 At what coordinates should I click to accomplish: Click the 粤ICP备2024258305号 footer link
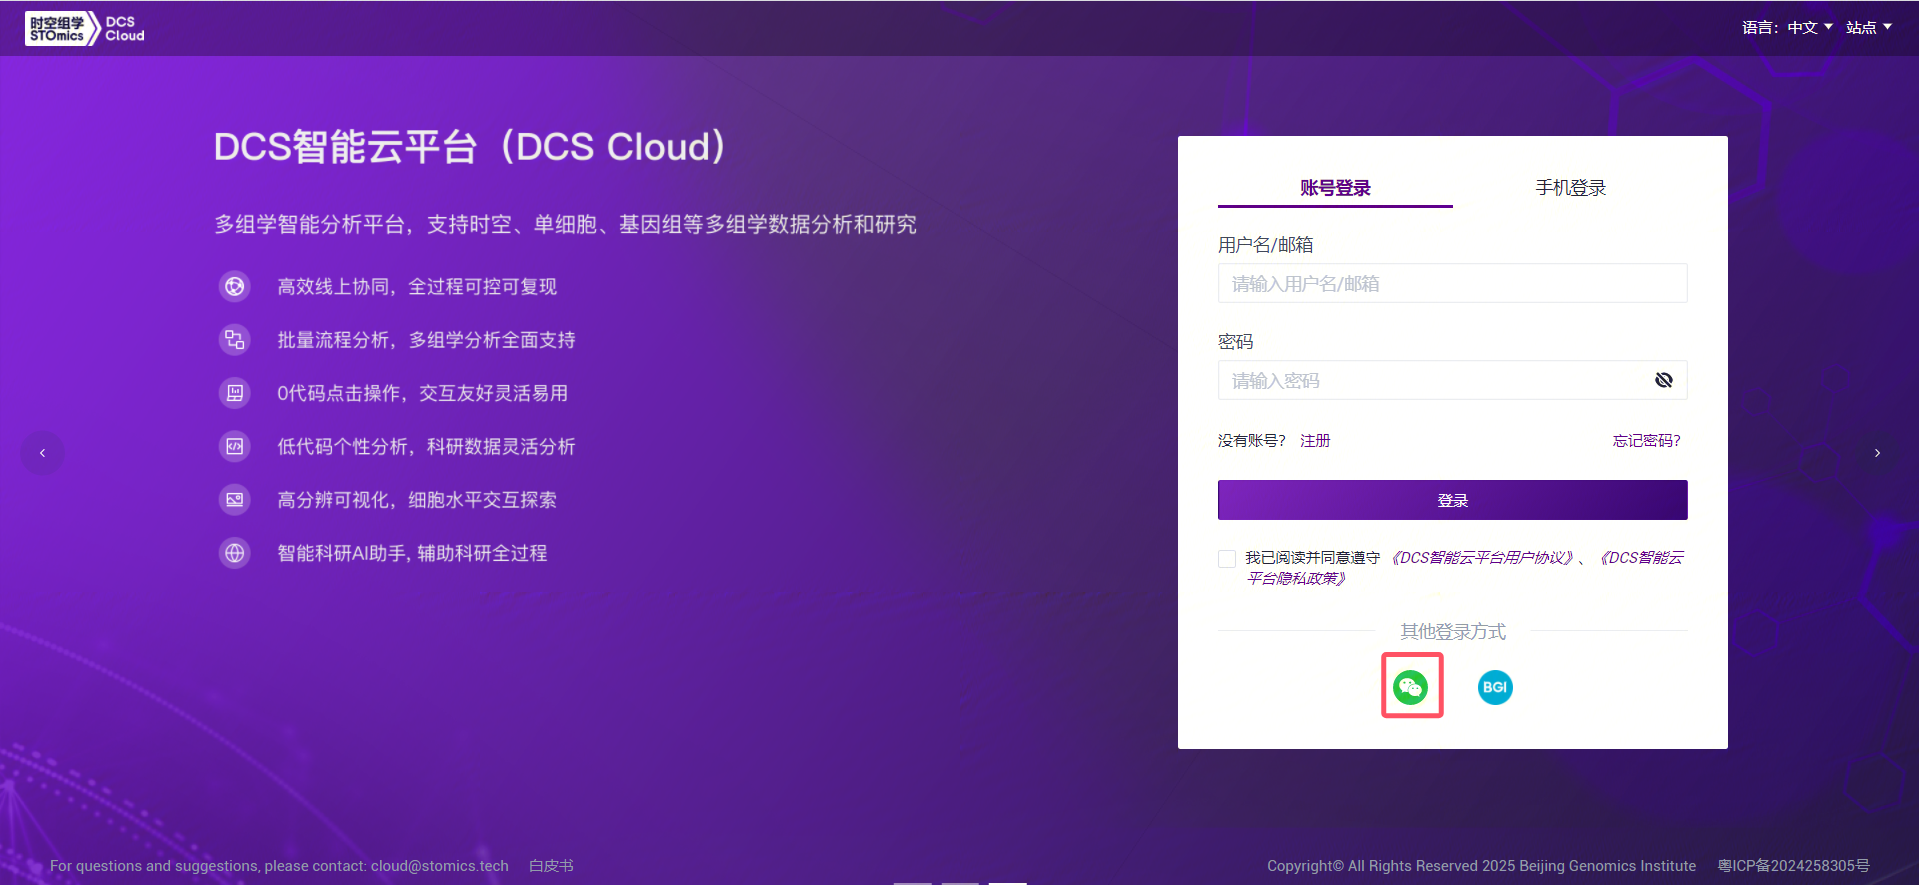click(1794, 866)
